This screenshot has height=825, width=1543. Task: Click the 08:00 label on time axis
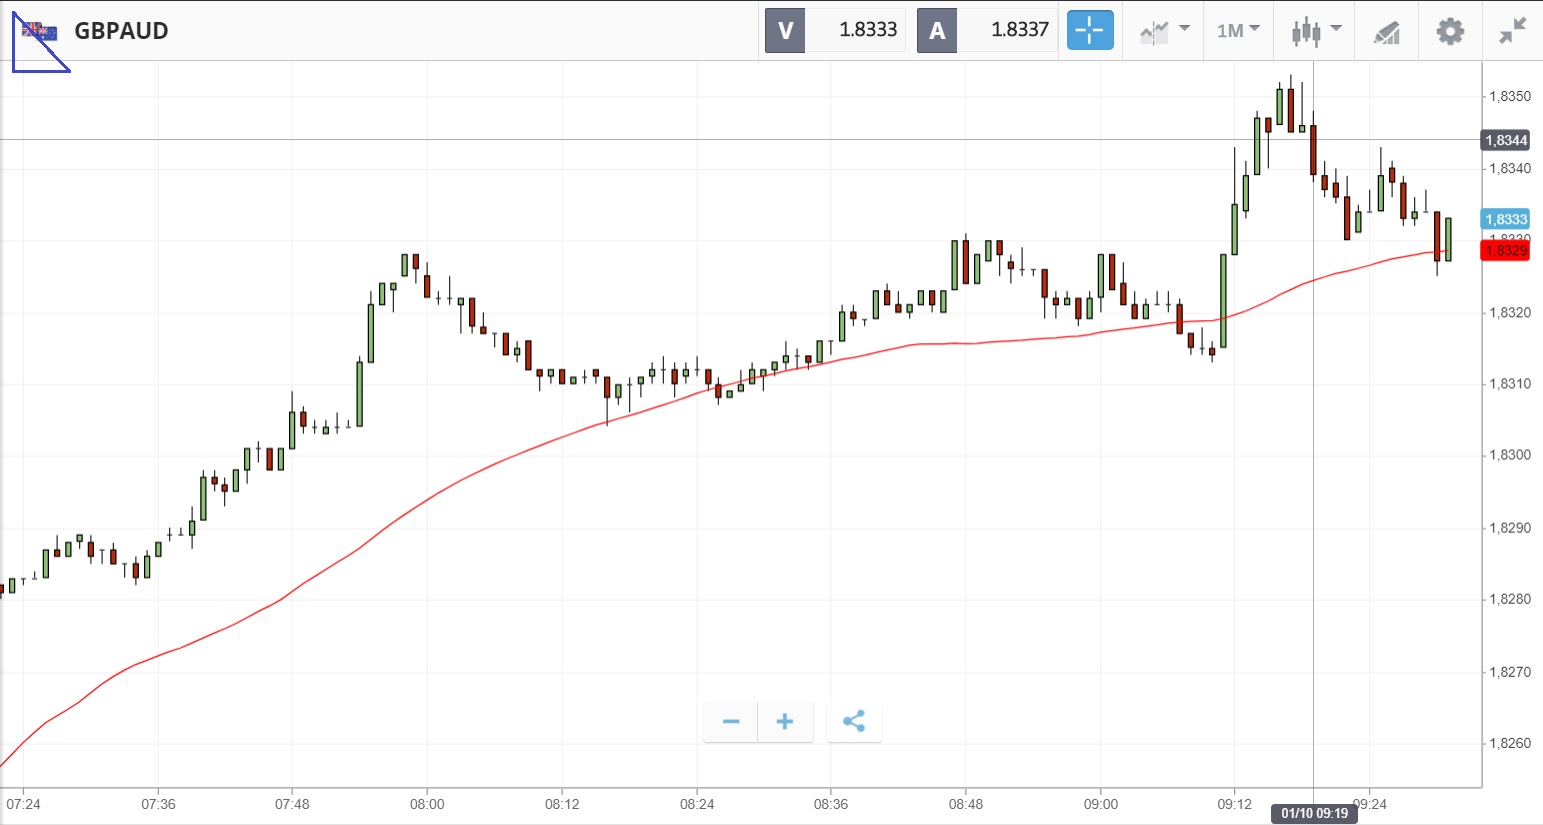[x=427, y=804]
